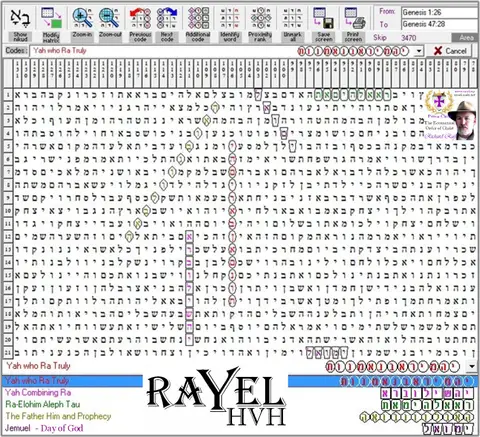Select 'Jemuel - Day of God' entry
Screen dimensions: 480x437
[x=44, y=428]
